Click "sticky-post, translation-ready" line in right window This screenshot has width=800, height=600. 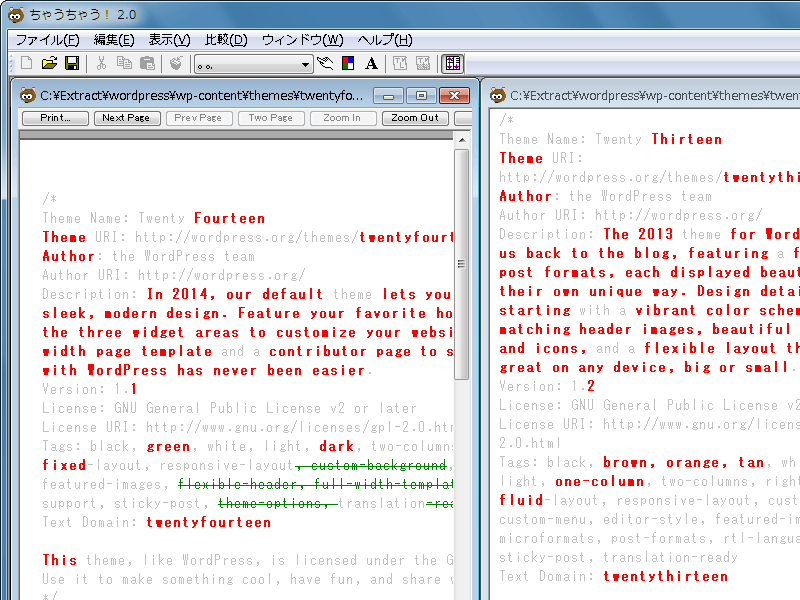(618, 558)
